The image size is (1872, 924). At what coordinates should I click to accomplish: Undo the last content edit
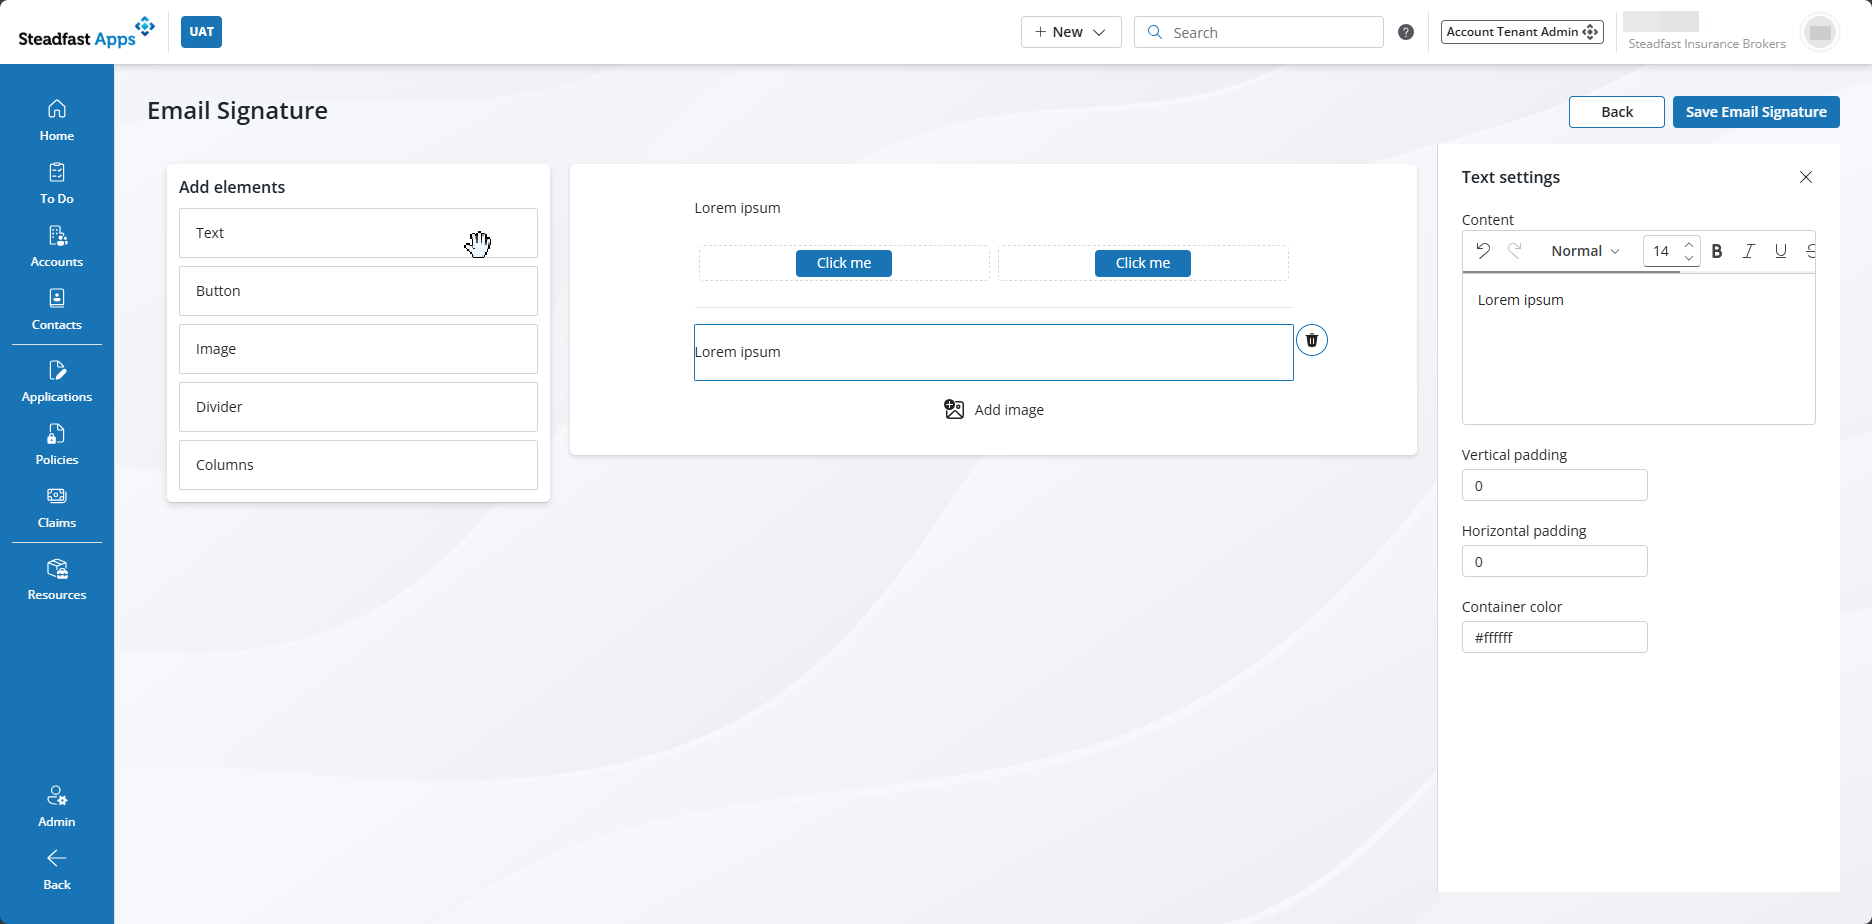click(x=1483, y=251)
